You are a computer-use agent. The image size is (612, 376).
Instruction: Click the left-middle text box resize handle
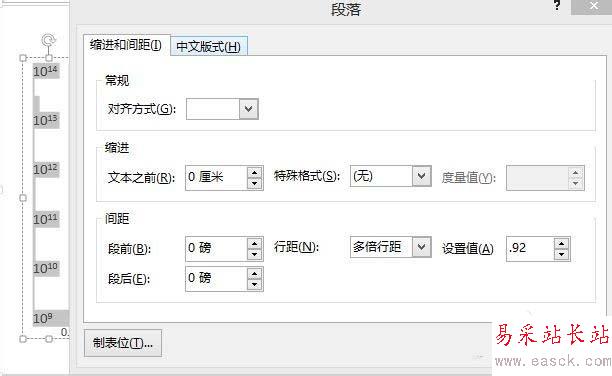tap(23, 198)
